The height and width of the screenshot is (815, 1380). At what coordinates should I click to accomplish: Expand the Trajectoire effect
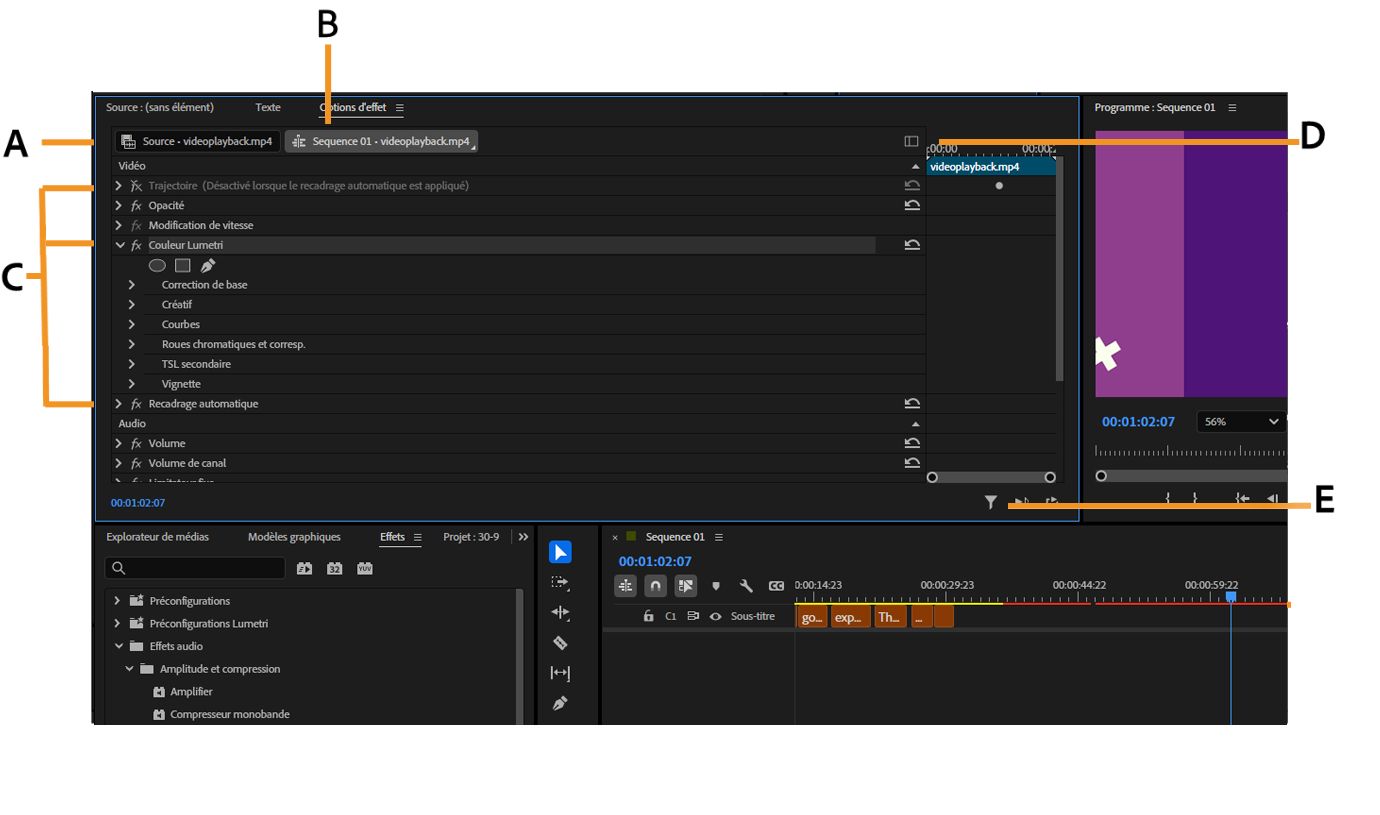(119, 186)
